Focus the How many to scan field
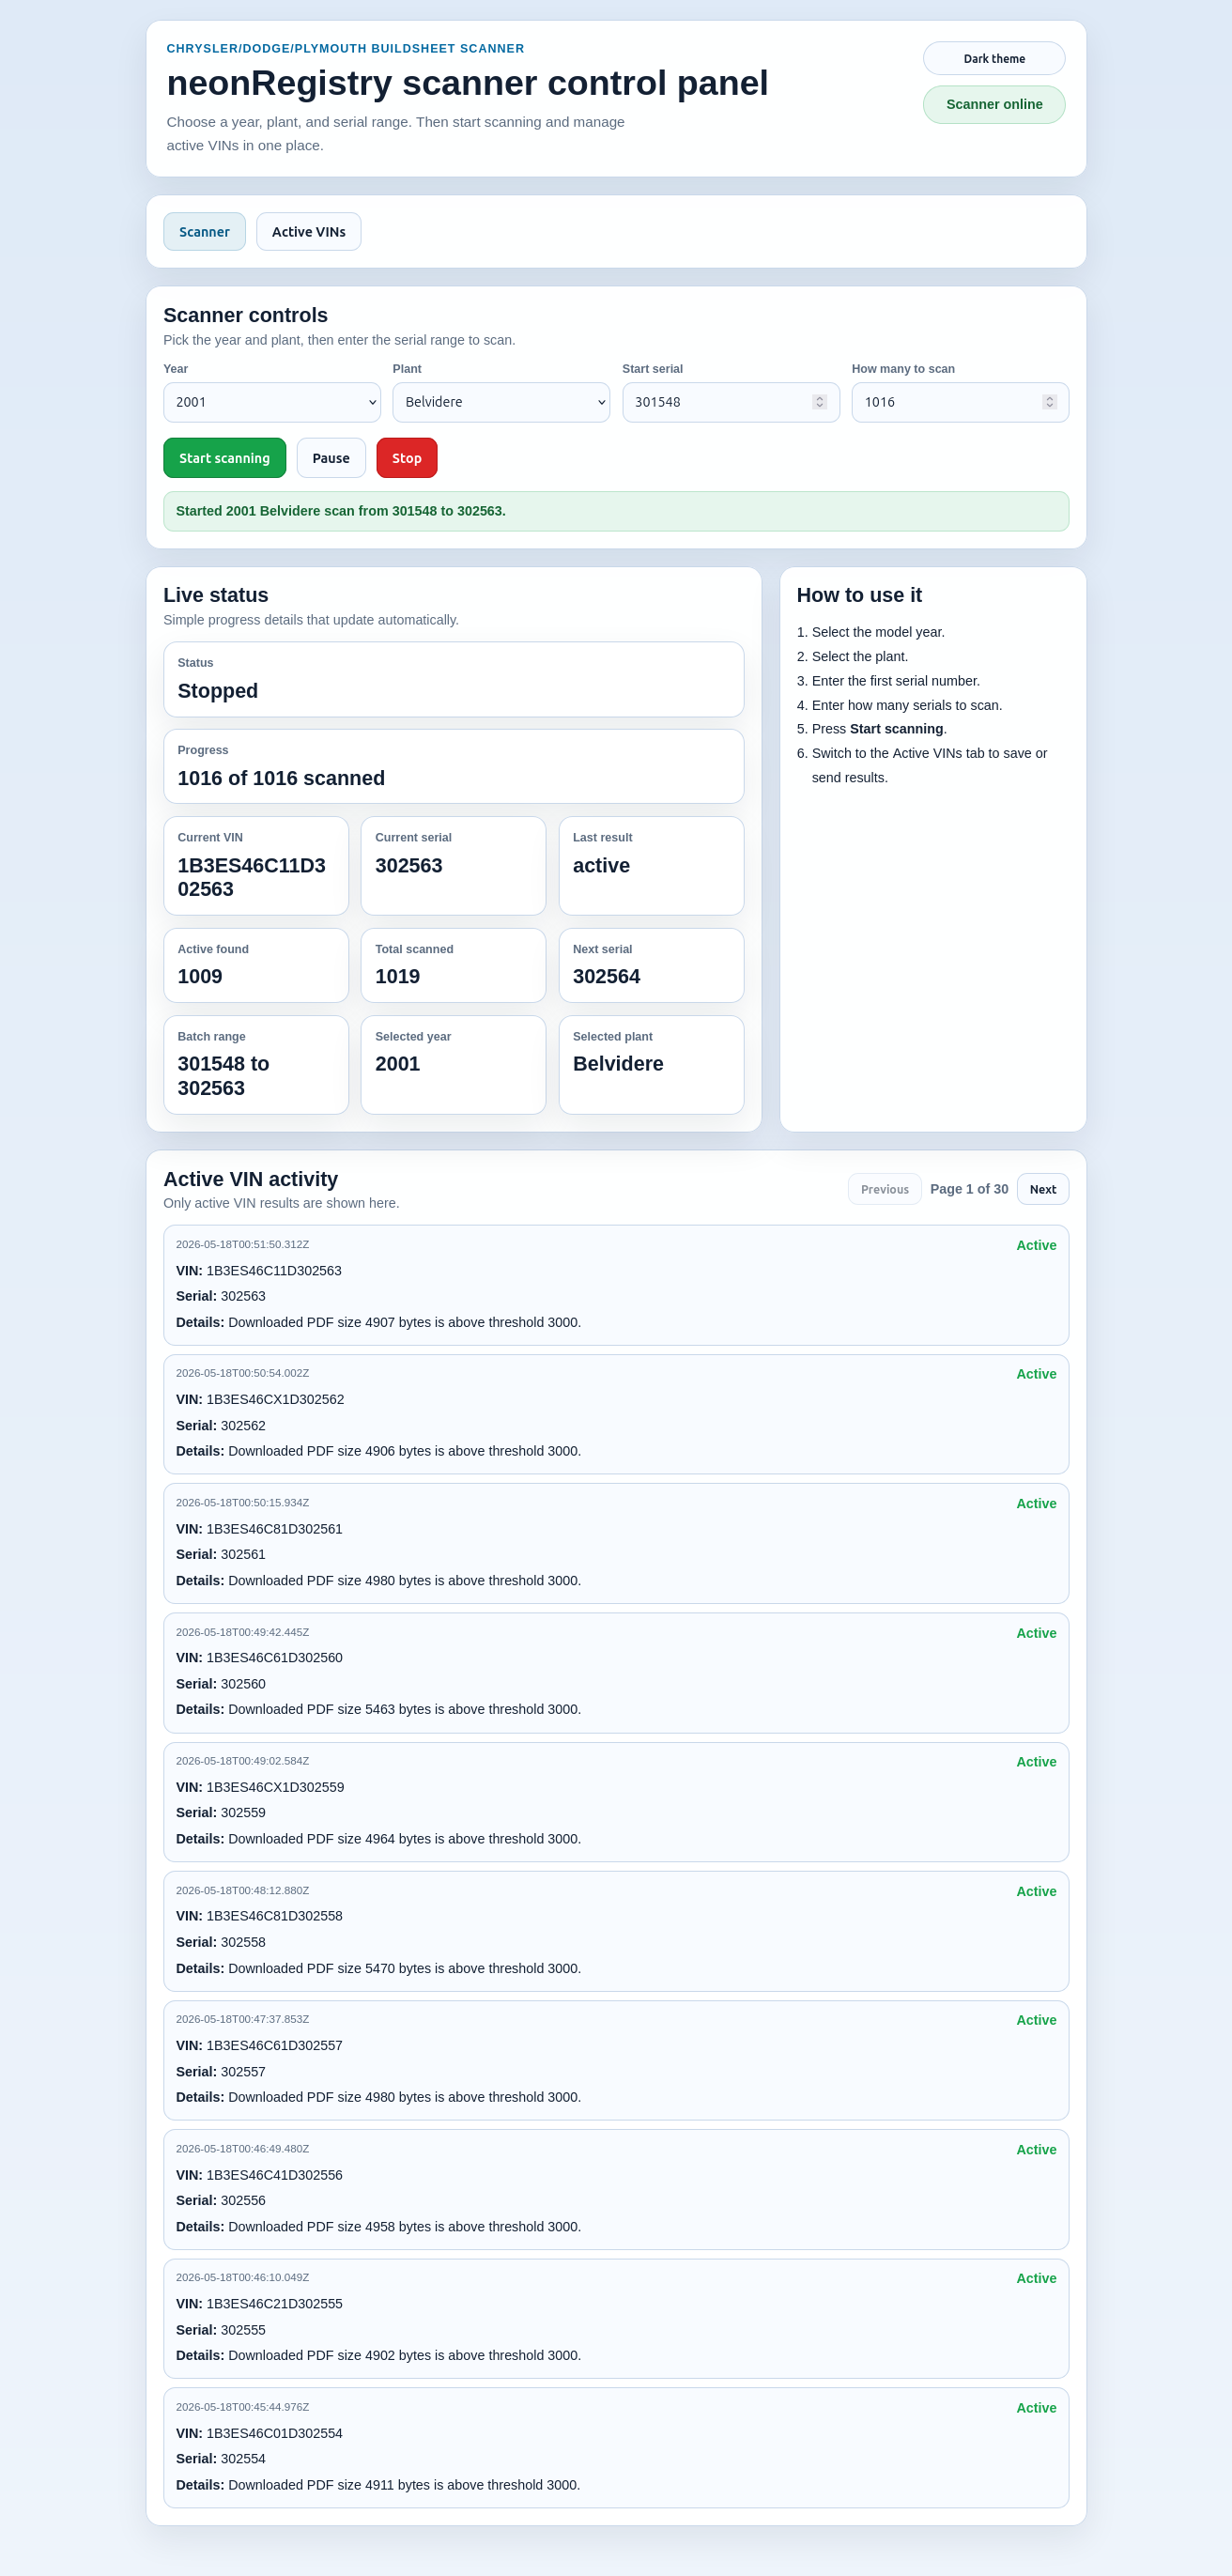 pos(960,402)
